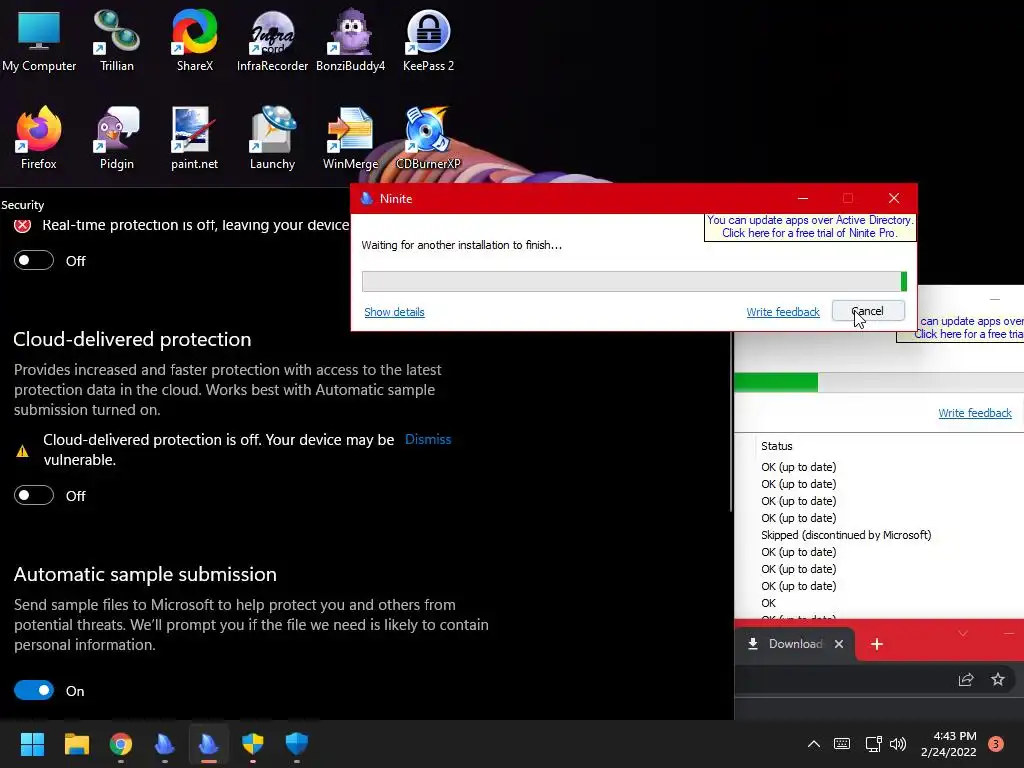The width and height of the screenshot is (1024, 768).
Task: Click Show details in Ninite dialog
Action: click(x=394, y=312)
